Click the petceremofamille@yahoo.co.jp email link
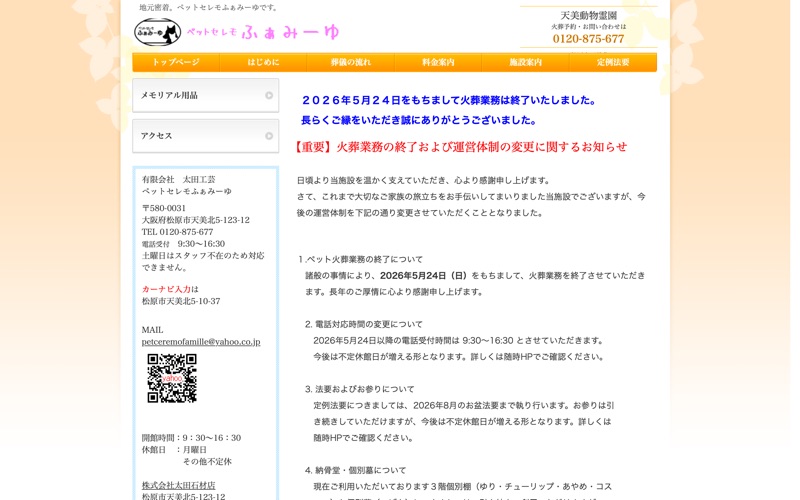The image size is (800, 500). pos(201,342)
